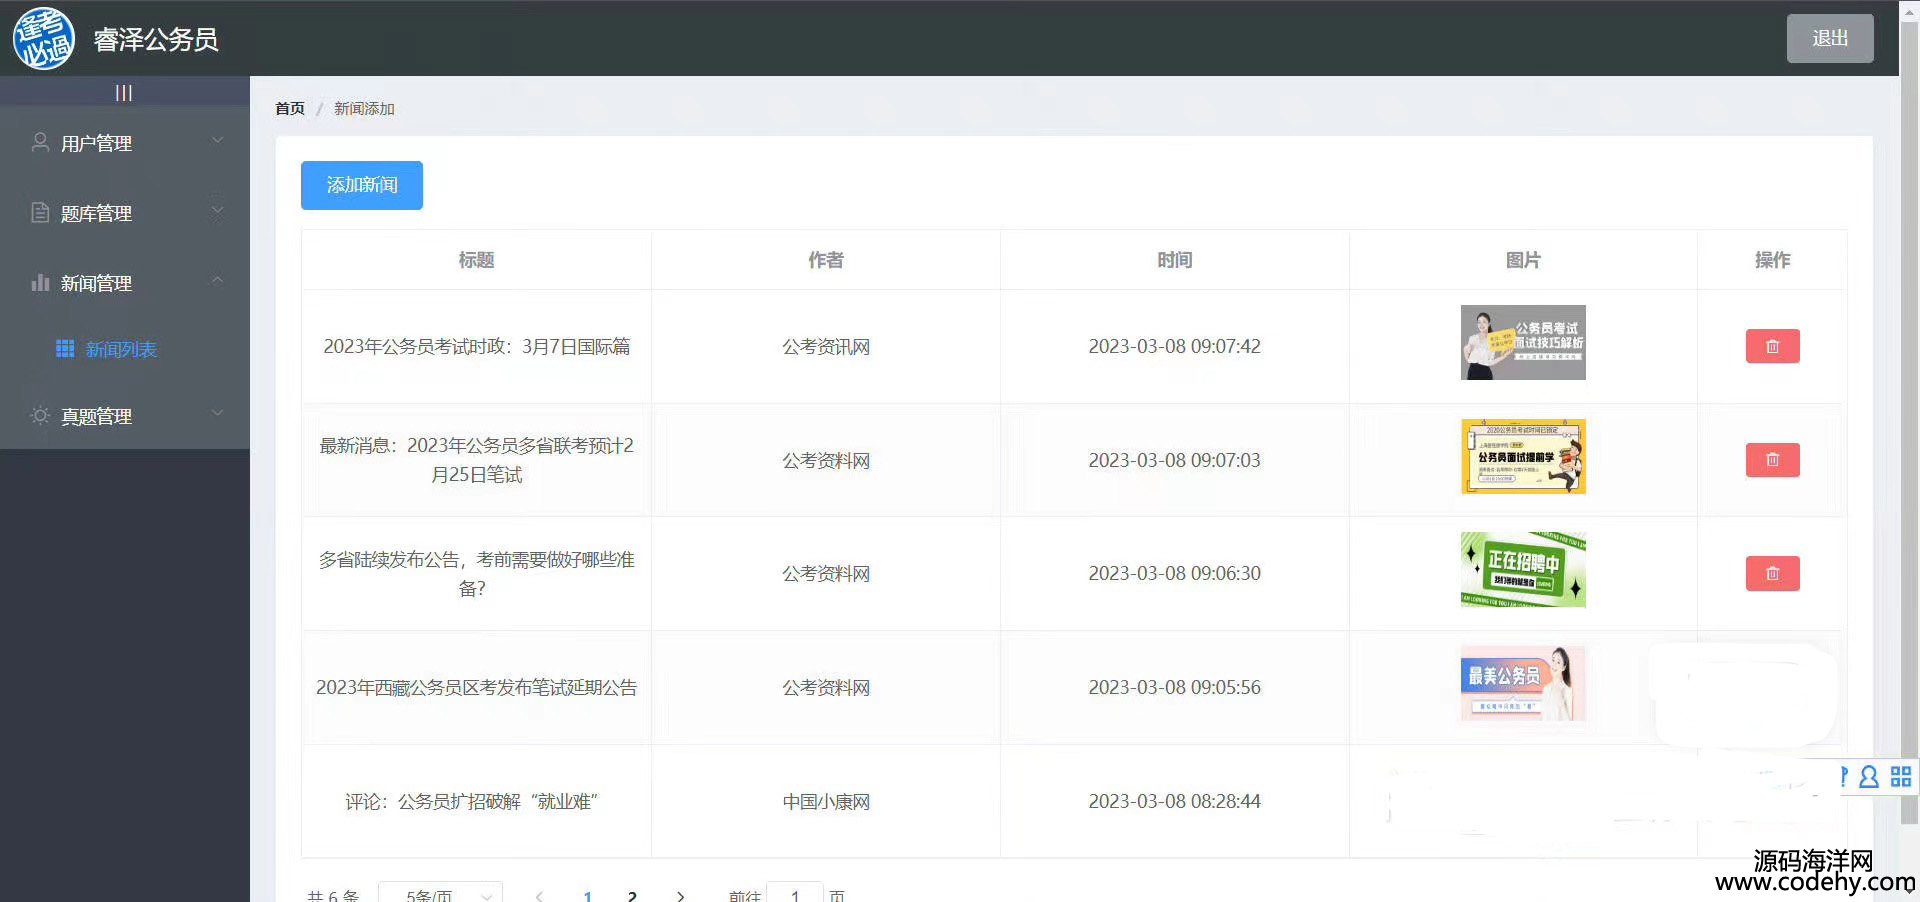1920x902 pixels.
Task: Click the user icon beside 用户管理
Action: (40, 142)
